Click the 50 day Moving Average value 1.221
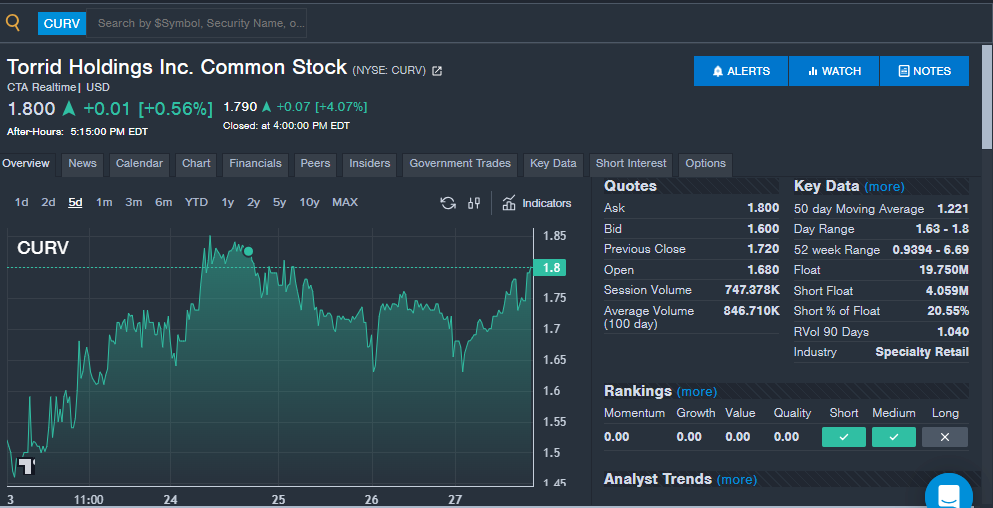The image size is (993, 508). (953, 209)
